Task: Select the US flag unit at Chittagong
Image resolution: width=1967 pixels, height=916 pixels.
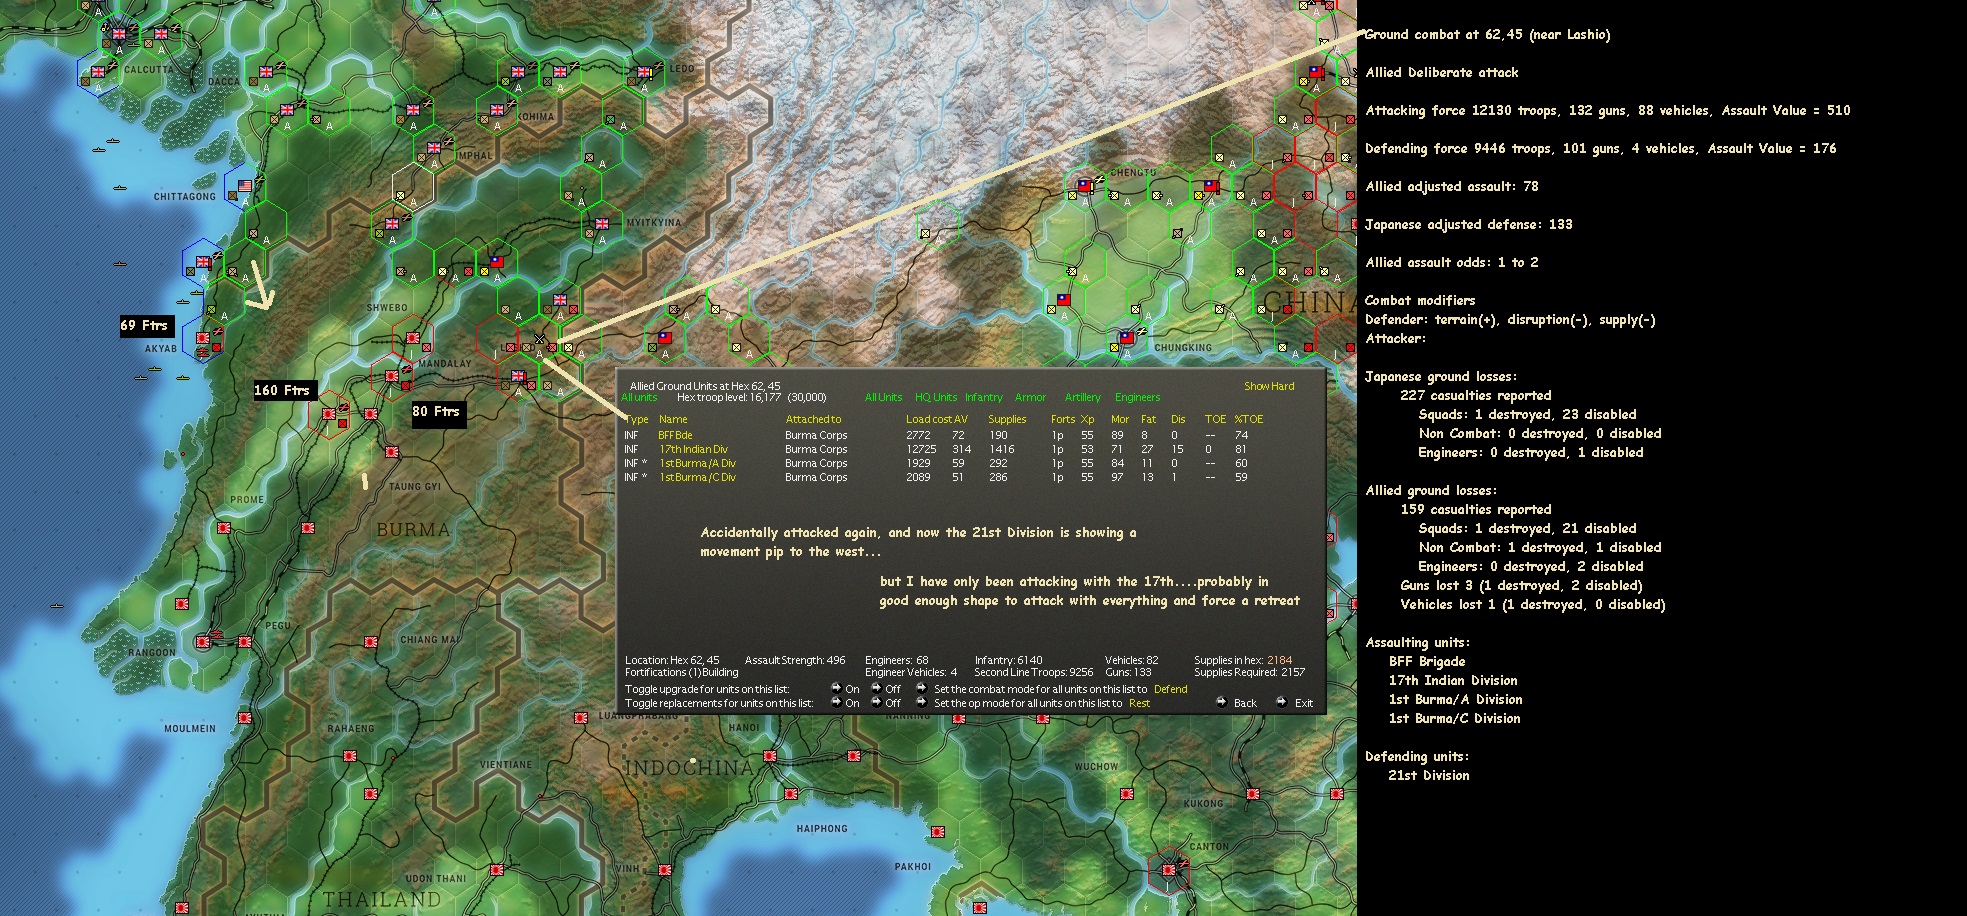Action: point(245,186)
